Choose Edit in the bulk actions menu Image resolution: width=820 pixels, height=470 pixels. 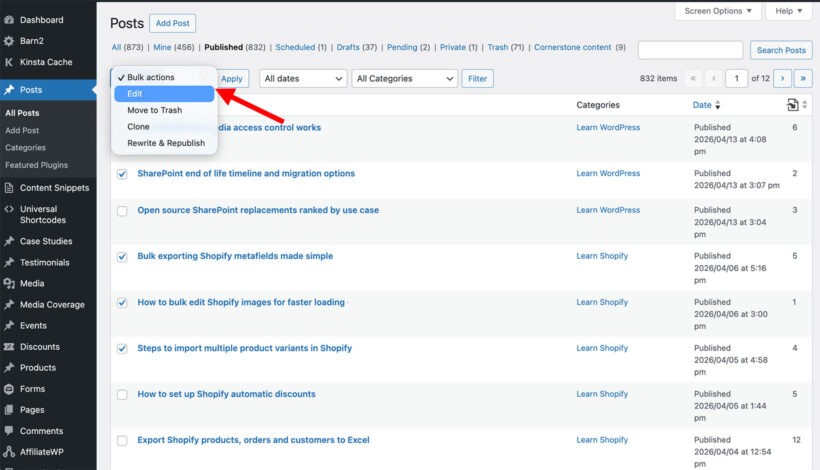(164, 94)
